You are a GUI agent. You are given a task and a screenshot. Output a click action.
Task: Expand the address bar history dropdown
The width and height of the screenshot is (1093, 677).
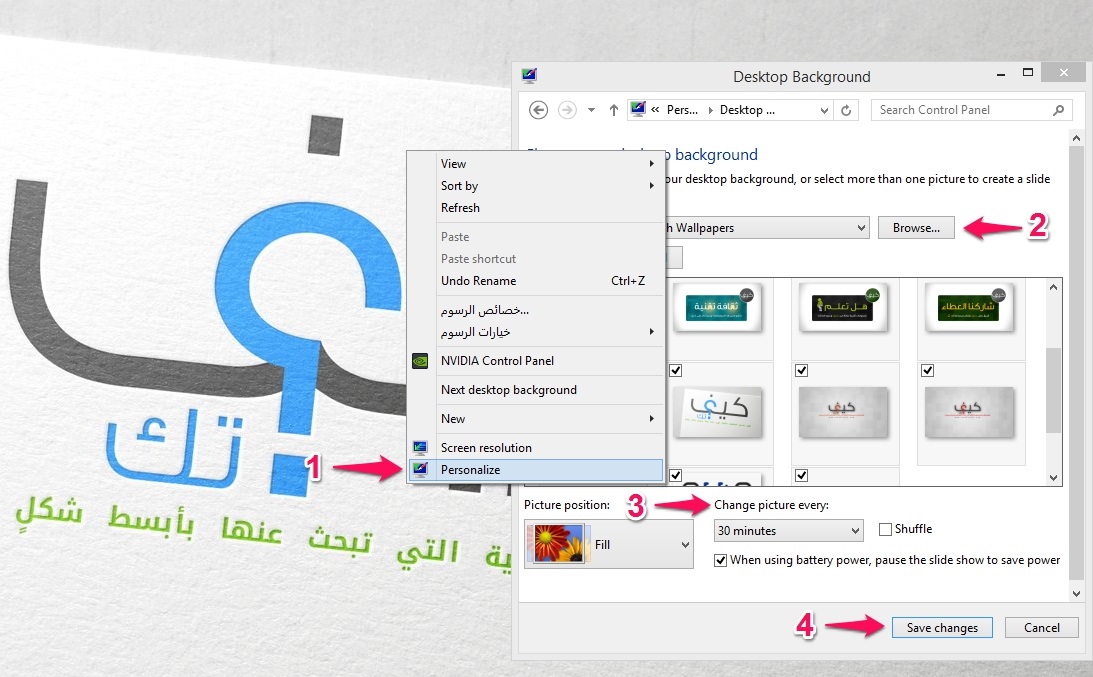[824, 110]
